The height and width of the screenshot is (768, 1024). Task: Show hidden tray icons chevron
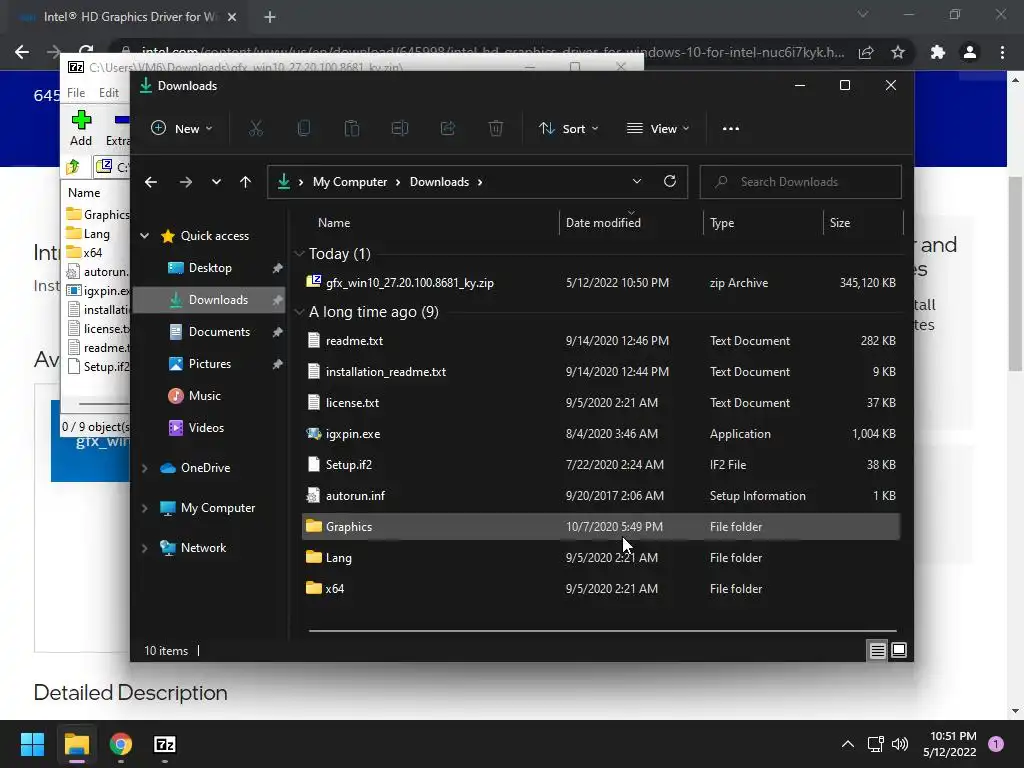coord(848,744)
